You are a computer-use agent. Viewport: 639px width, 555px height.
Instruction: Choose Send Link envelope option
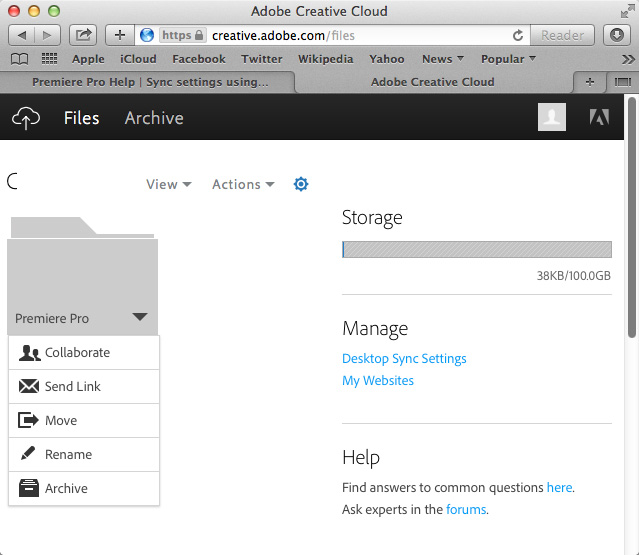point(84,386)
